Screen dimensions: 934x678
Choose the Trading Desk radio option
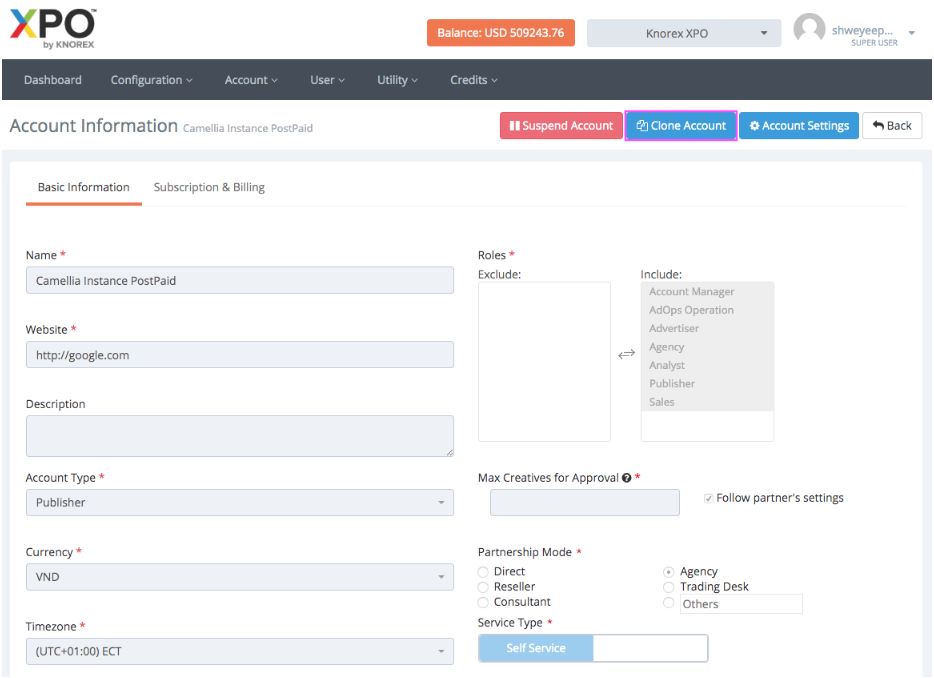(x=669, y=587)
